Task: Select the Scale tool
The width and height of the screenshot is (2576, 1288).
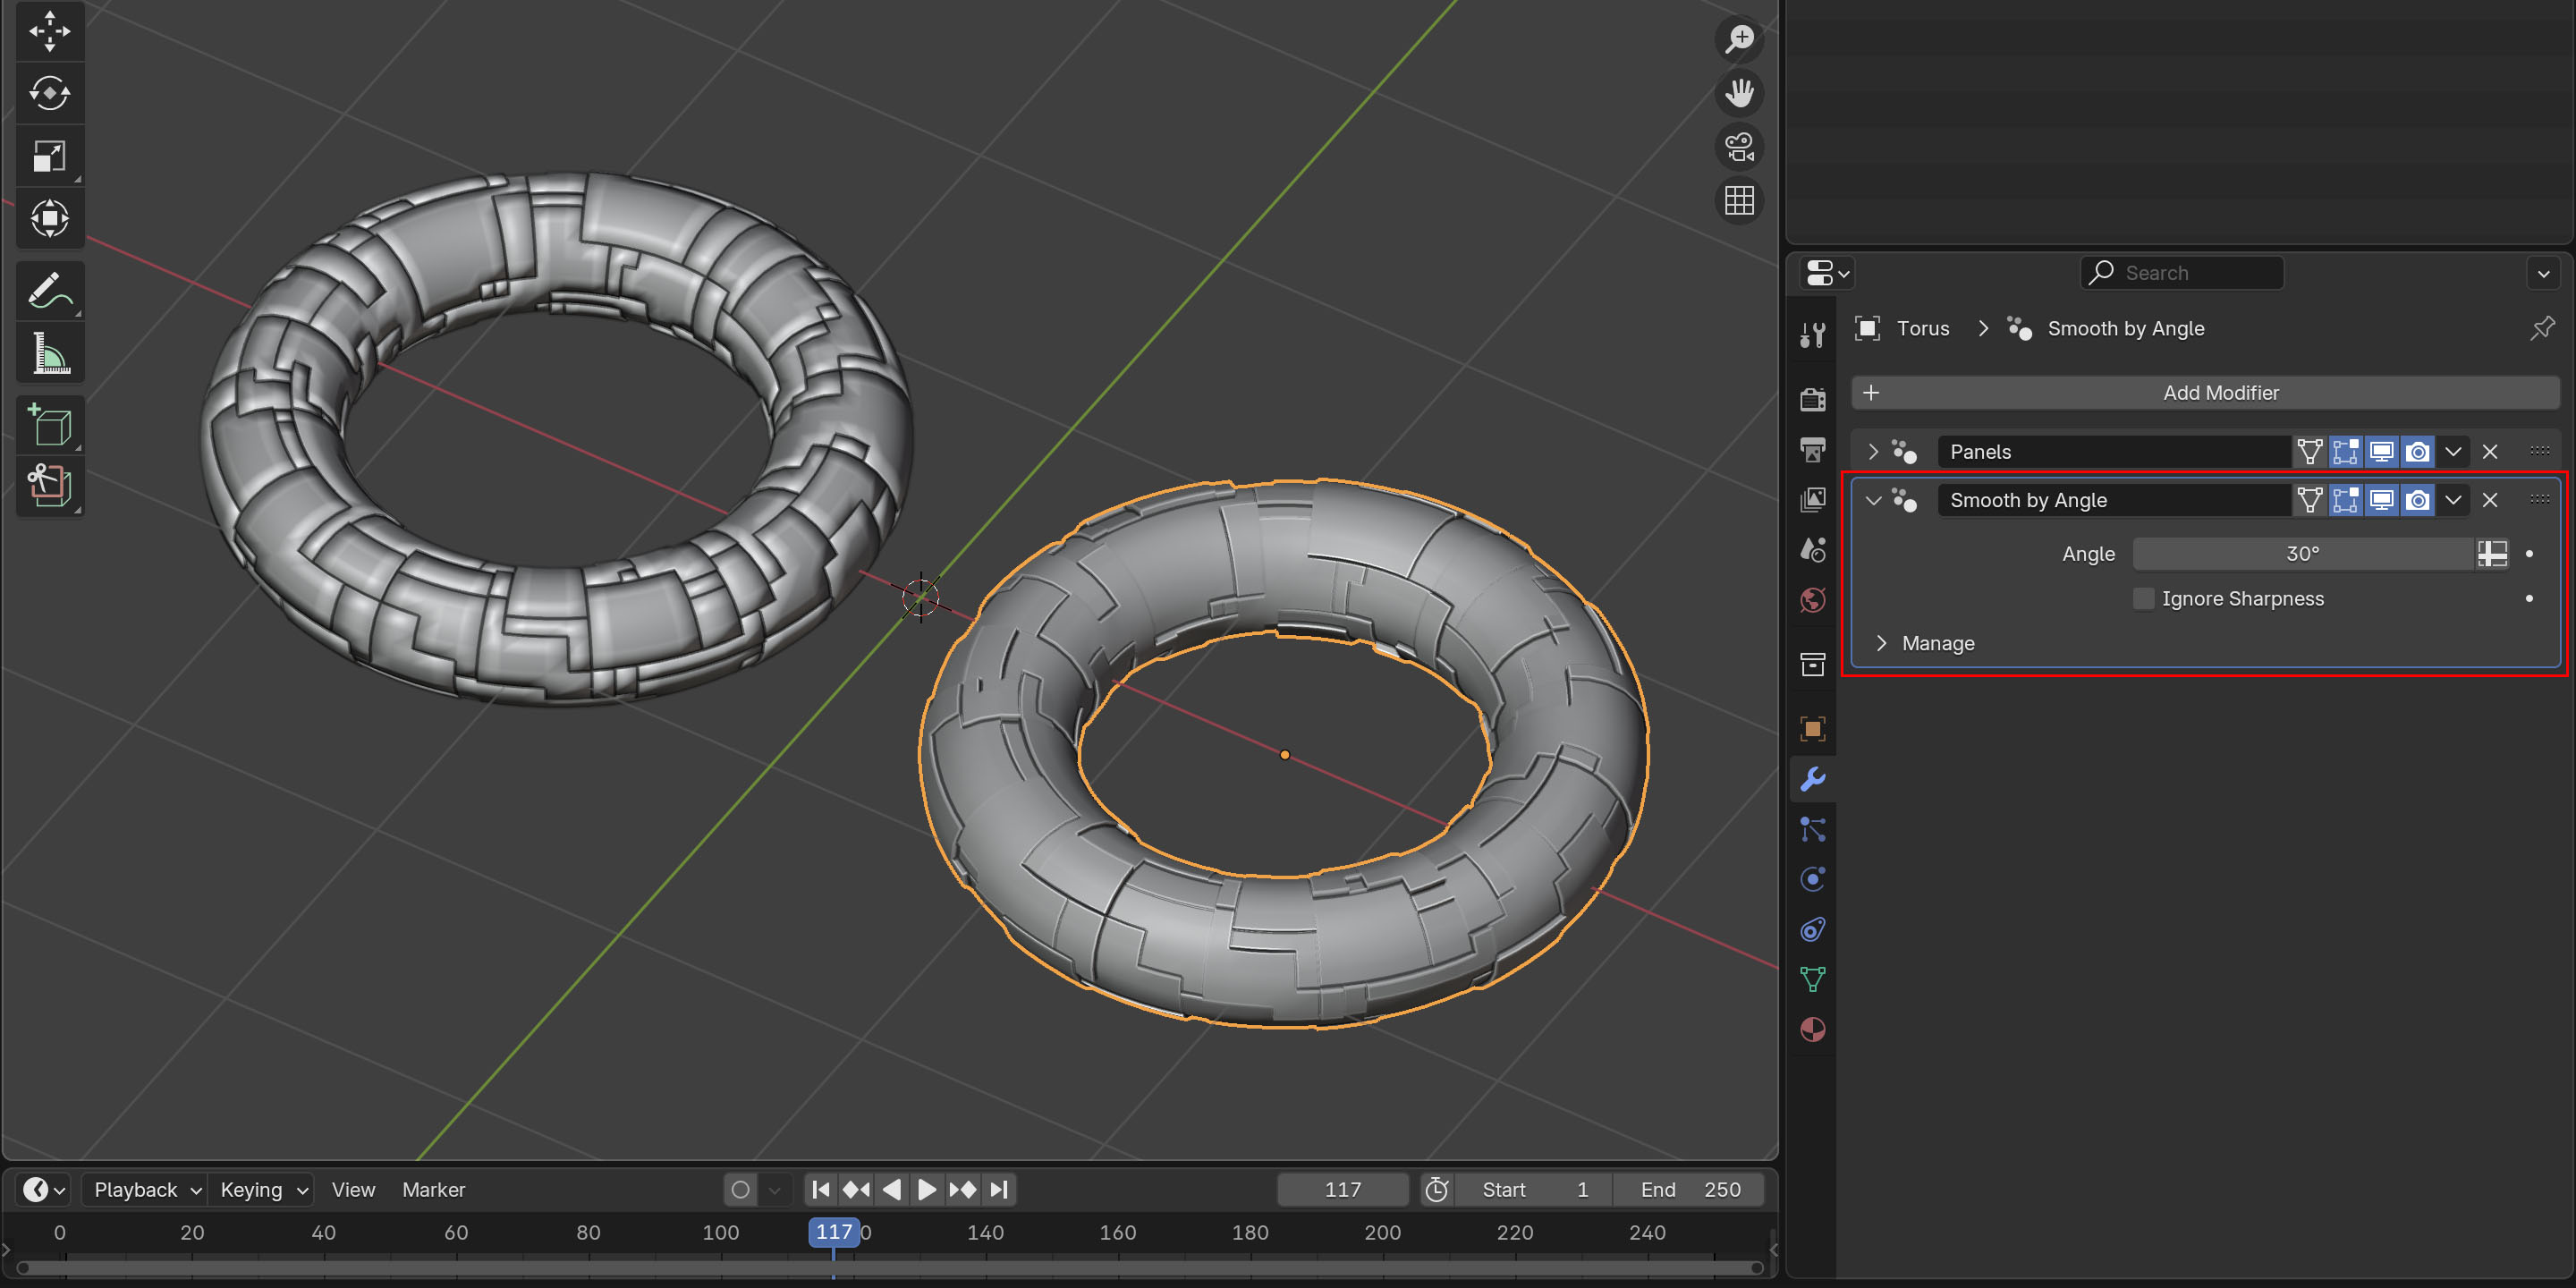Action: 49,156
